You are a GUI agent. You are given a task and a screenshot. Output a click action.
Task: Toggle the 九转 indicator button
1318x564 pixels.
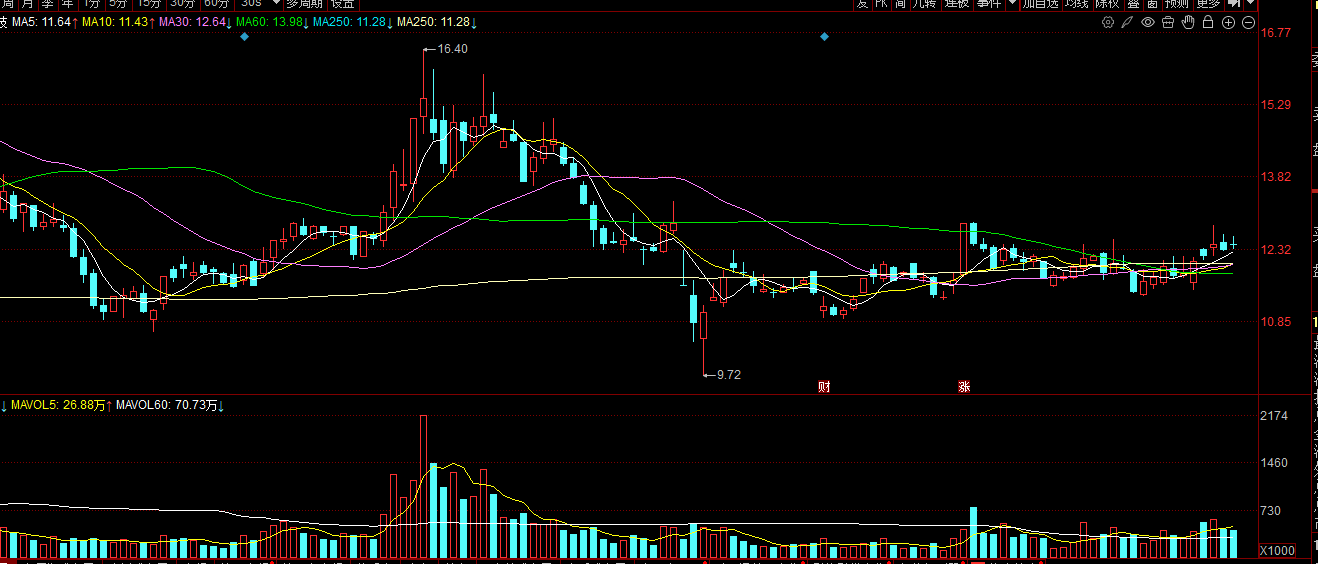click(924, 4)
